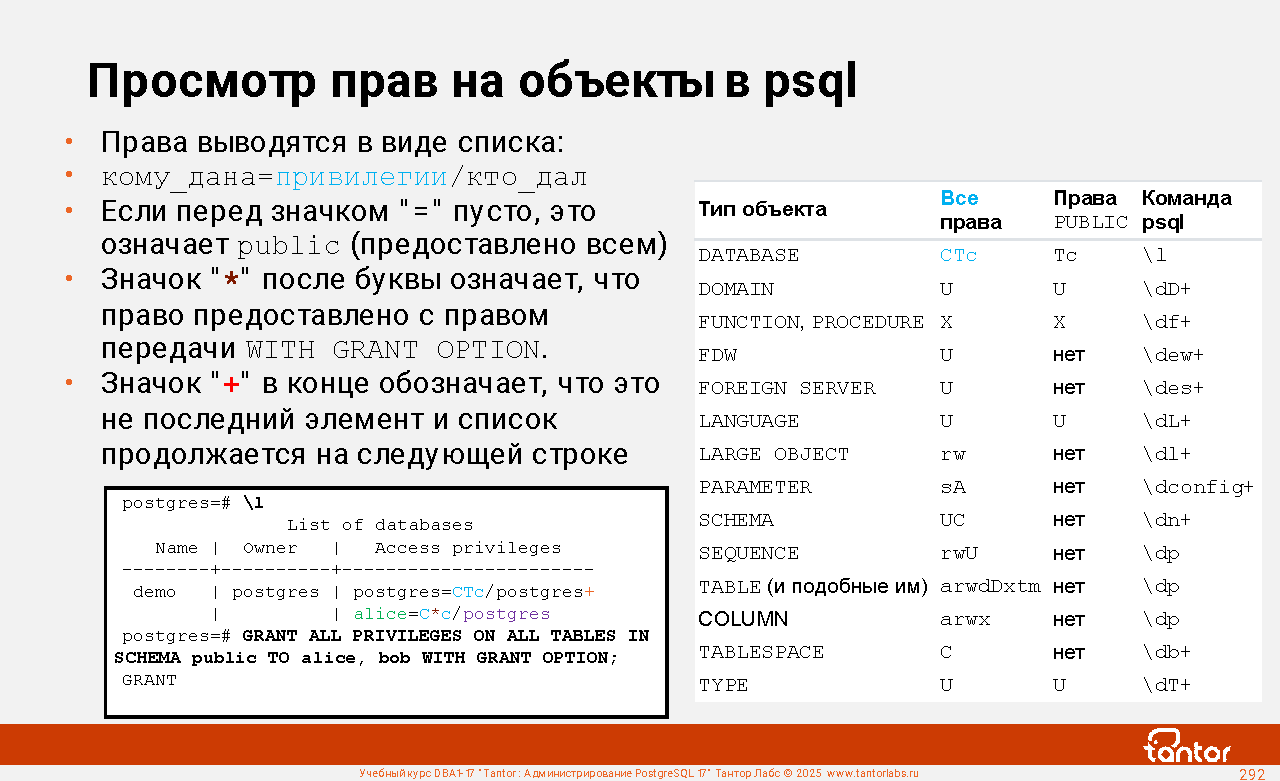Click the slide title "Просмотр прав на объекты в psql"
This screenshot has width=1280, height=781.
click(472, 83)
